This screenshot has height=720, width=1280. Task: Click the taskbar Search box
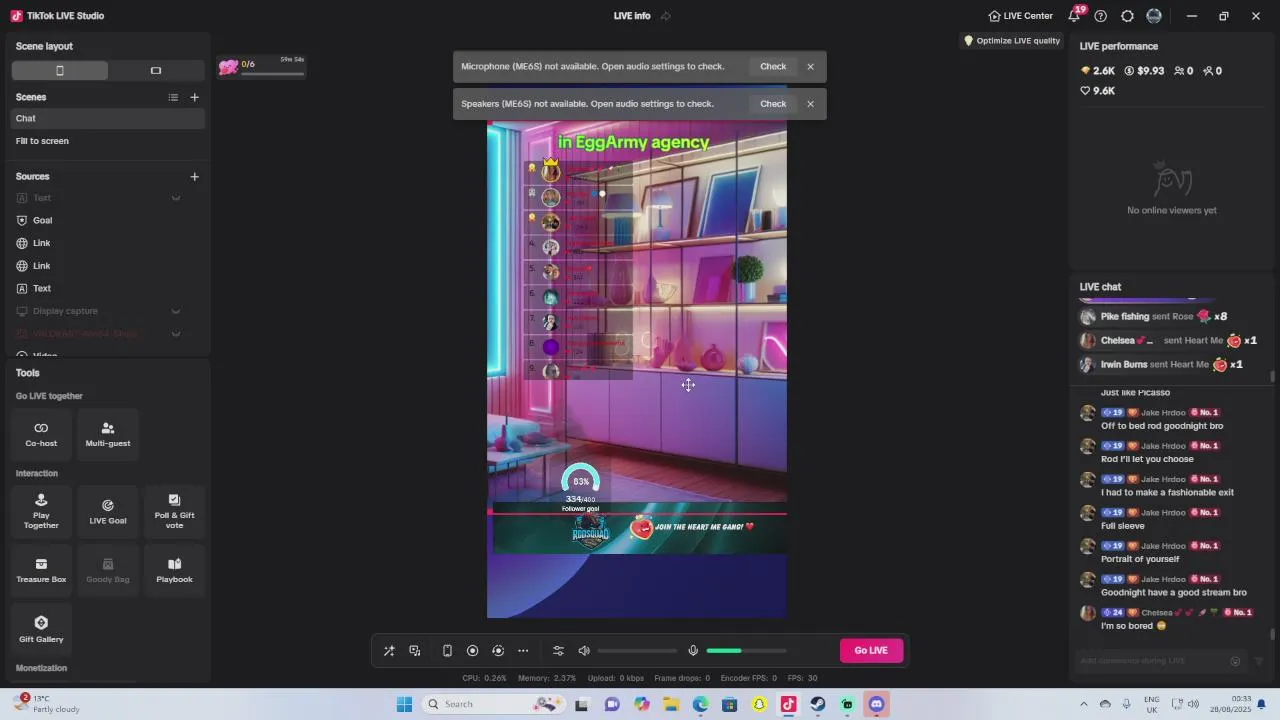(492, 705)
